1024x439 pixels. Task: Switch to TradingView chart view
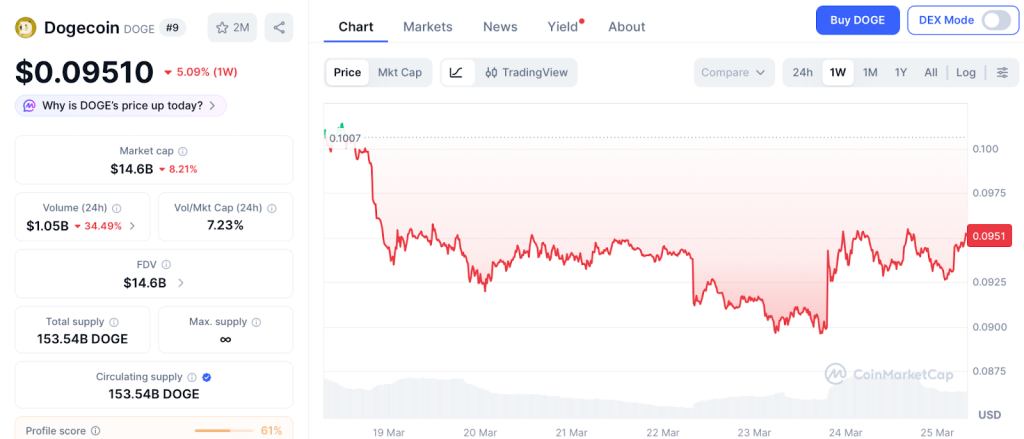526,72
